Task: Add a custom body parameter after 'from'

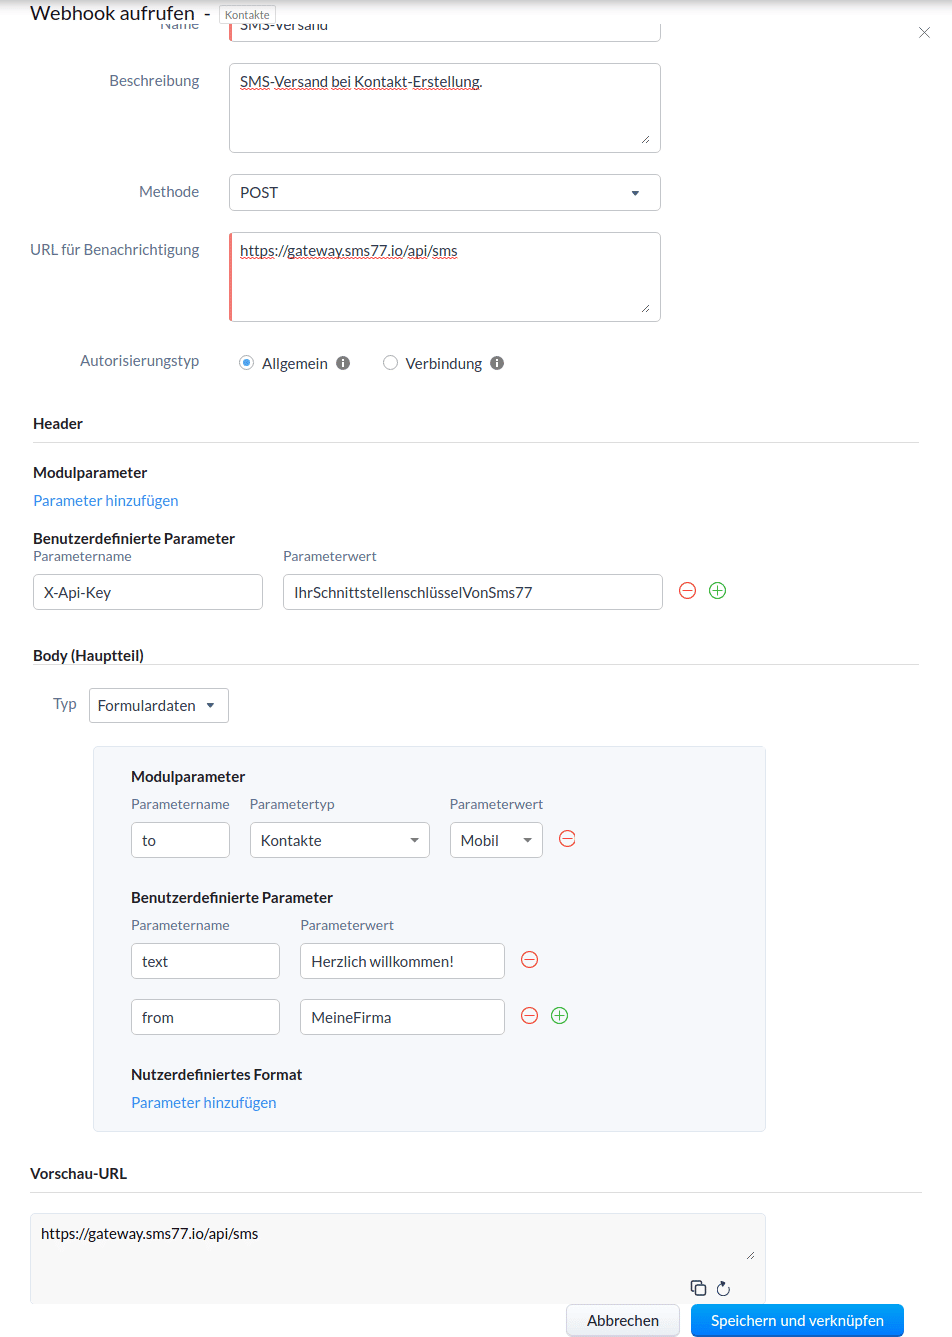Action: (560, 1016)
